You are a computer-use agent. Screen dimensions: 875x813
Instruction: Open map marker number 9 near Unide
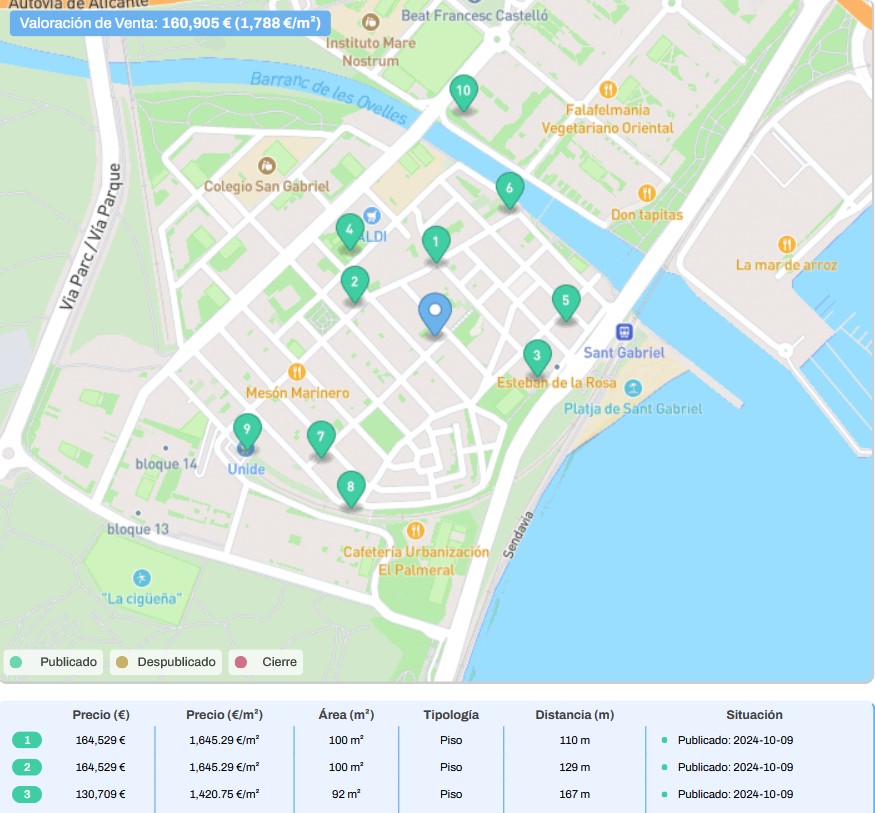coord(247,430)
